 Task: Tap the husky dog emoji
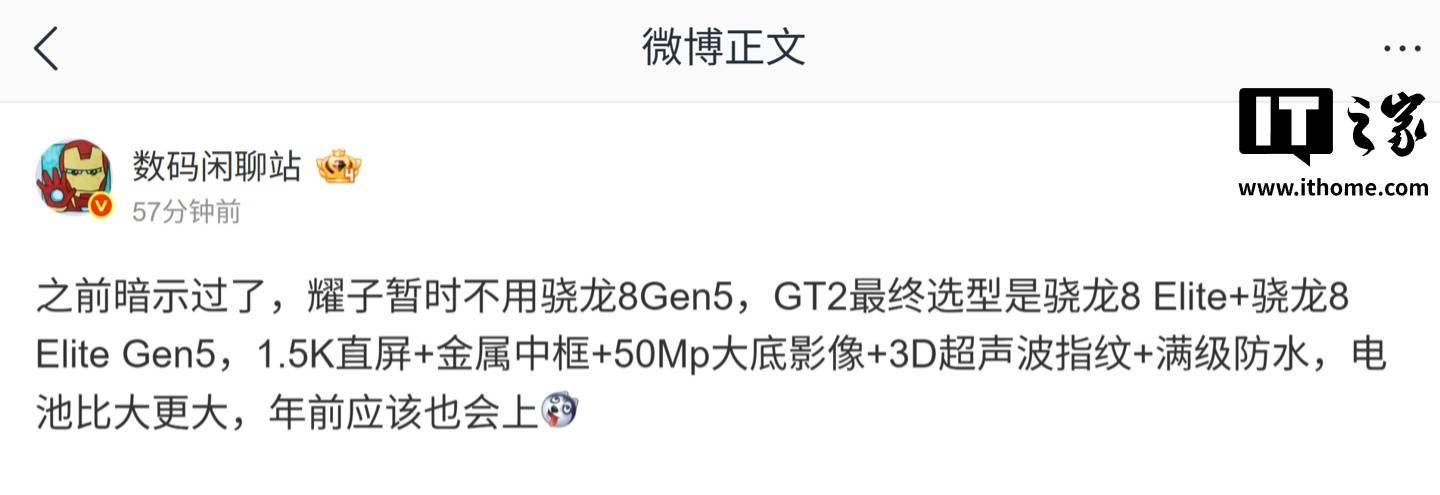[x=558, y=410]
